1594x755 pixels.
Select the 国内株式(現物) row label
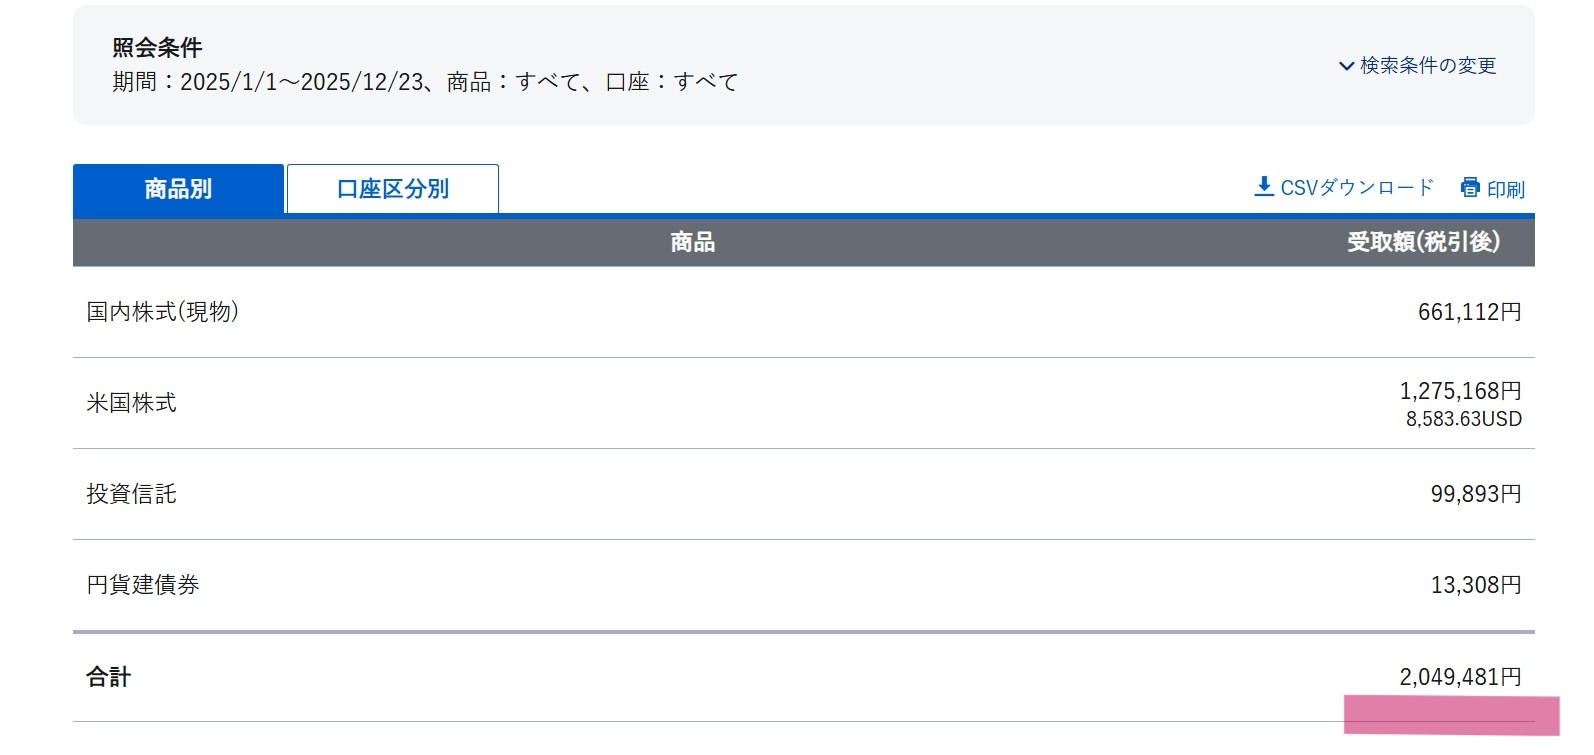pyautogui.click(x=163, y=312)
